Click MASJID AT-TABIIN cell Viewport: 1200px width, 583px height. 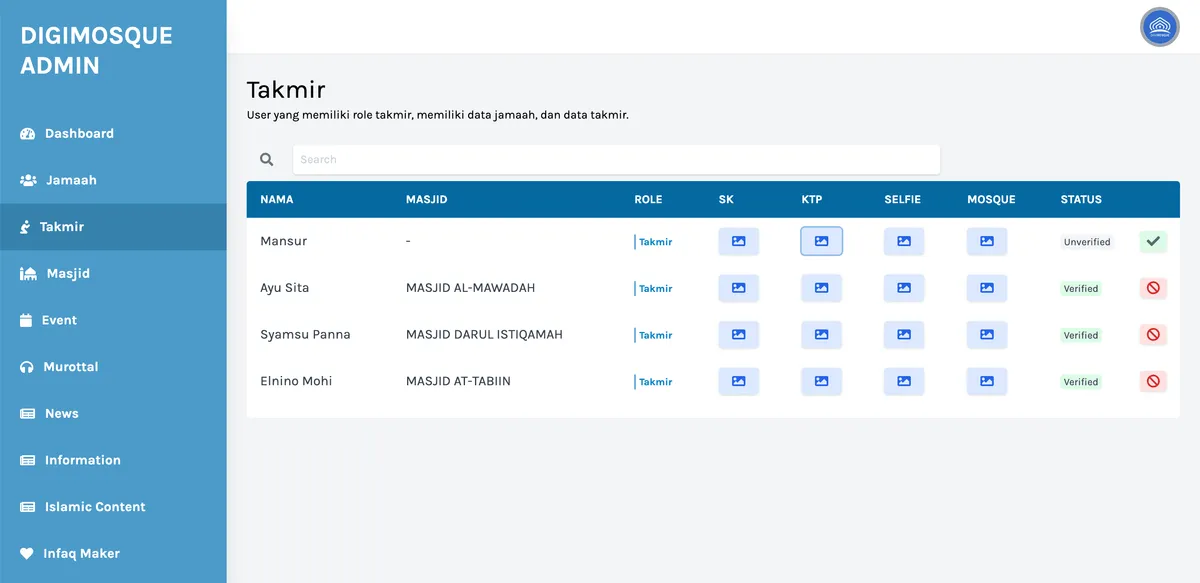click(458, 381)
